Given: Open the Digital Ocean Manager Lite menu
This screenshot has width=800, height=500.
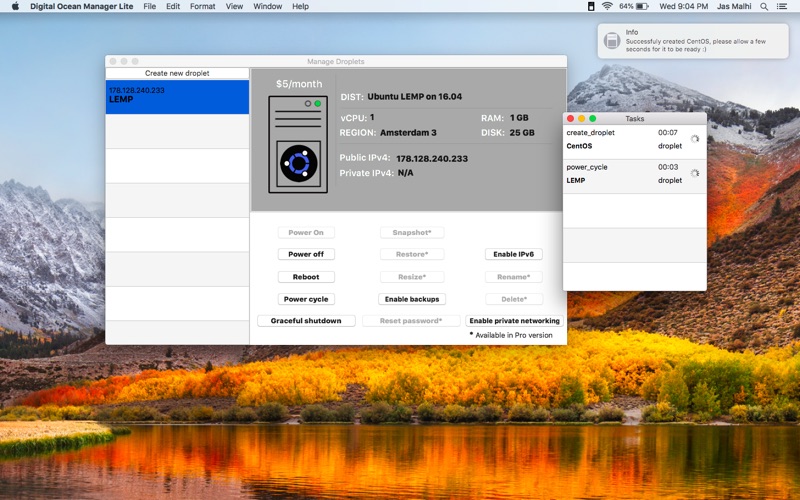Looking at the screenshot, I should coord(82,6).
